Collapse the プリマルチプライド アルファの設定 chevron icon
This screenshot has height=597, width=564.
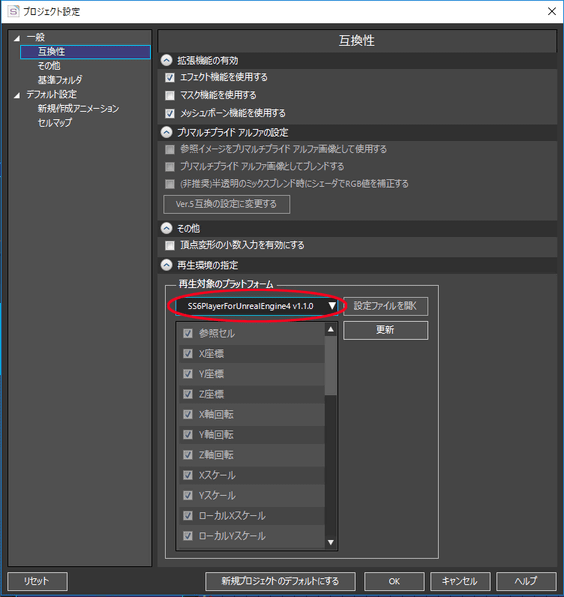(166, 132)
